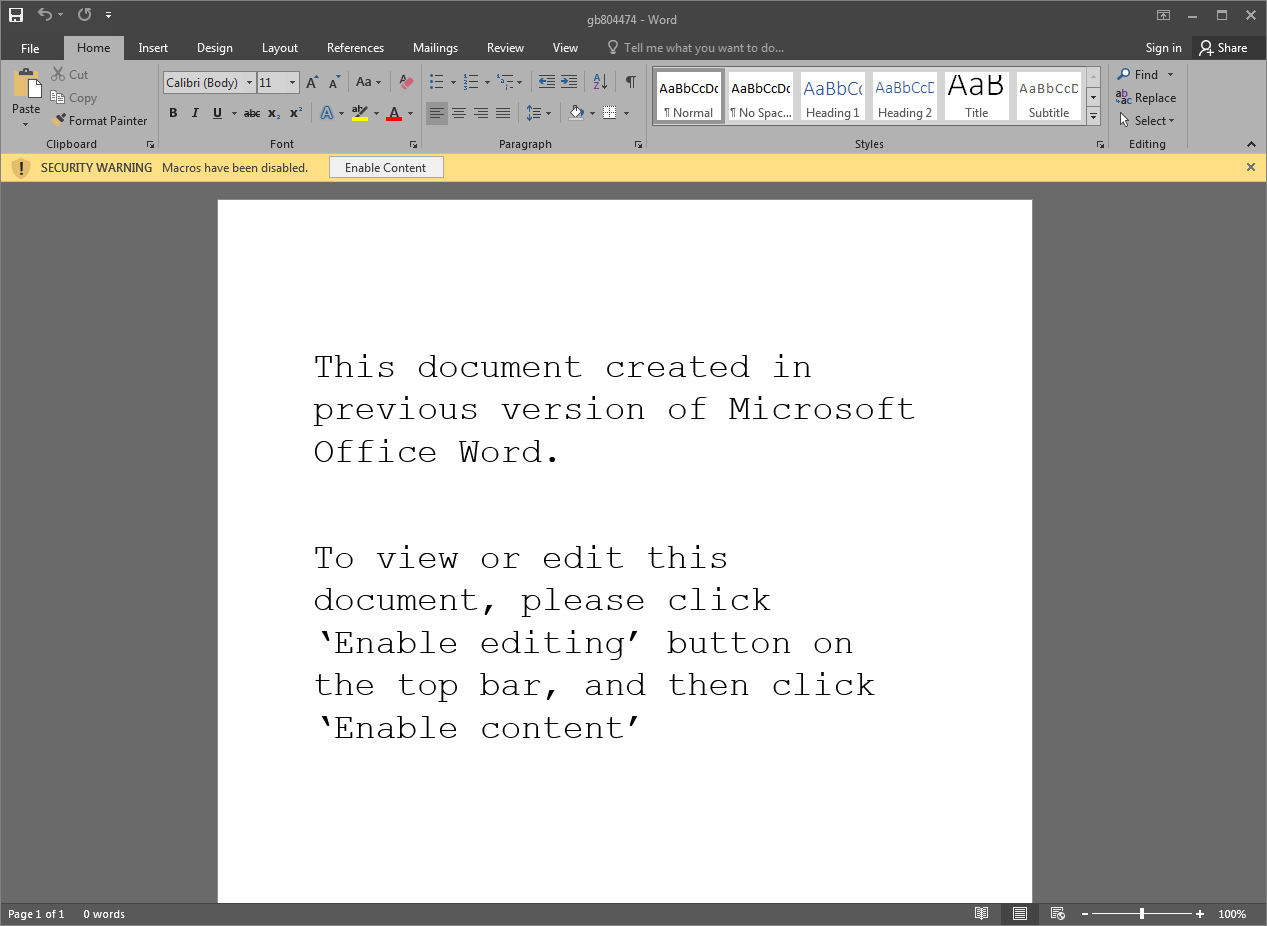Open the line spacing dropdown

(x=539, y=113)
